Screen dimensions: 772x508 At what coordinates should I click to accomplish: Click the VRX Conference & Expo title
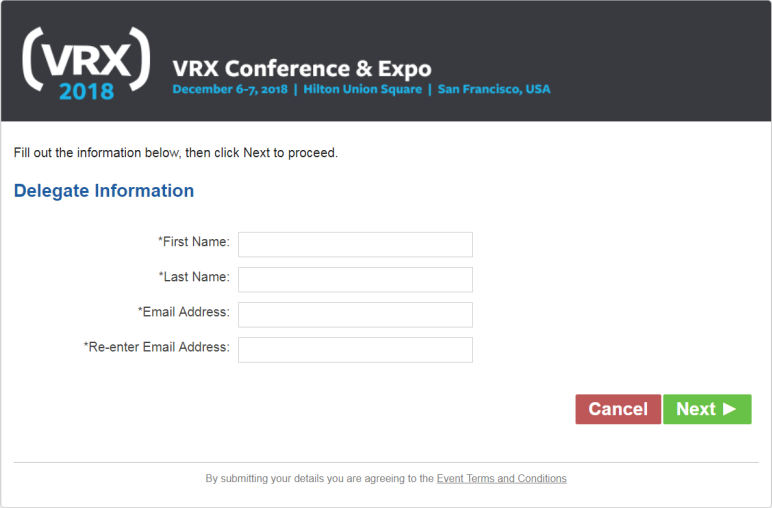(x=302, y=68)
